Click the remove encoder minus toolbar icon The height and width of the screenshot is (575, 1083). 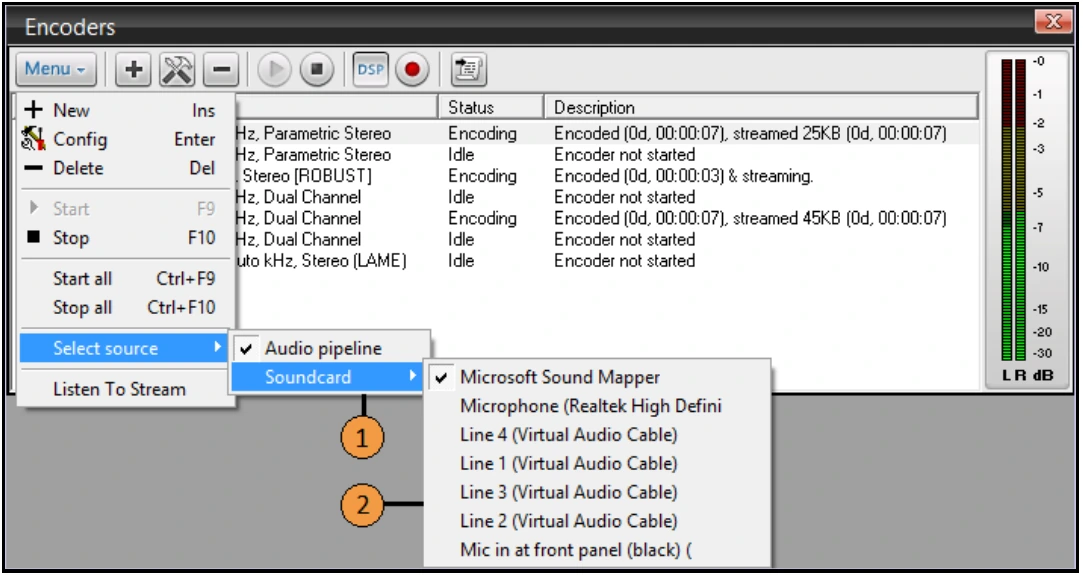tap(221, 70)
